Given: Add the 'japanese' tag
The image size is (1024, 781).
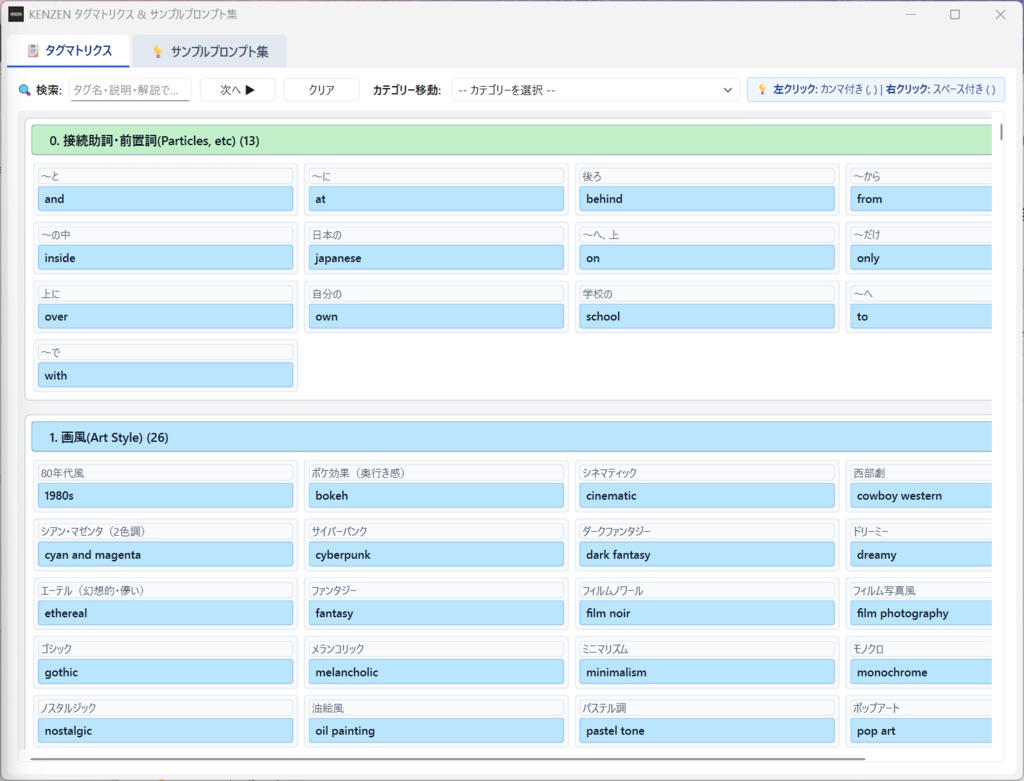Looking at the screenshot, I should pyautogui.click(x=436, y=257).
